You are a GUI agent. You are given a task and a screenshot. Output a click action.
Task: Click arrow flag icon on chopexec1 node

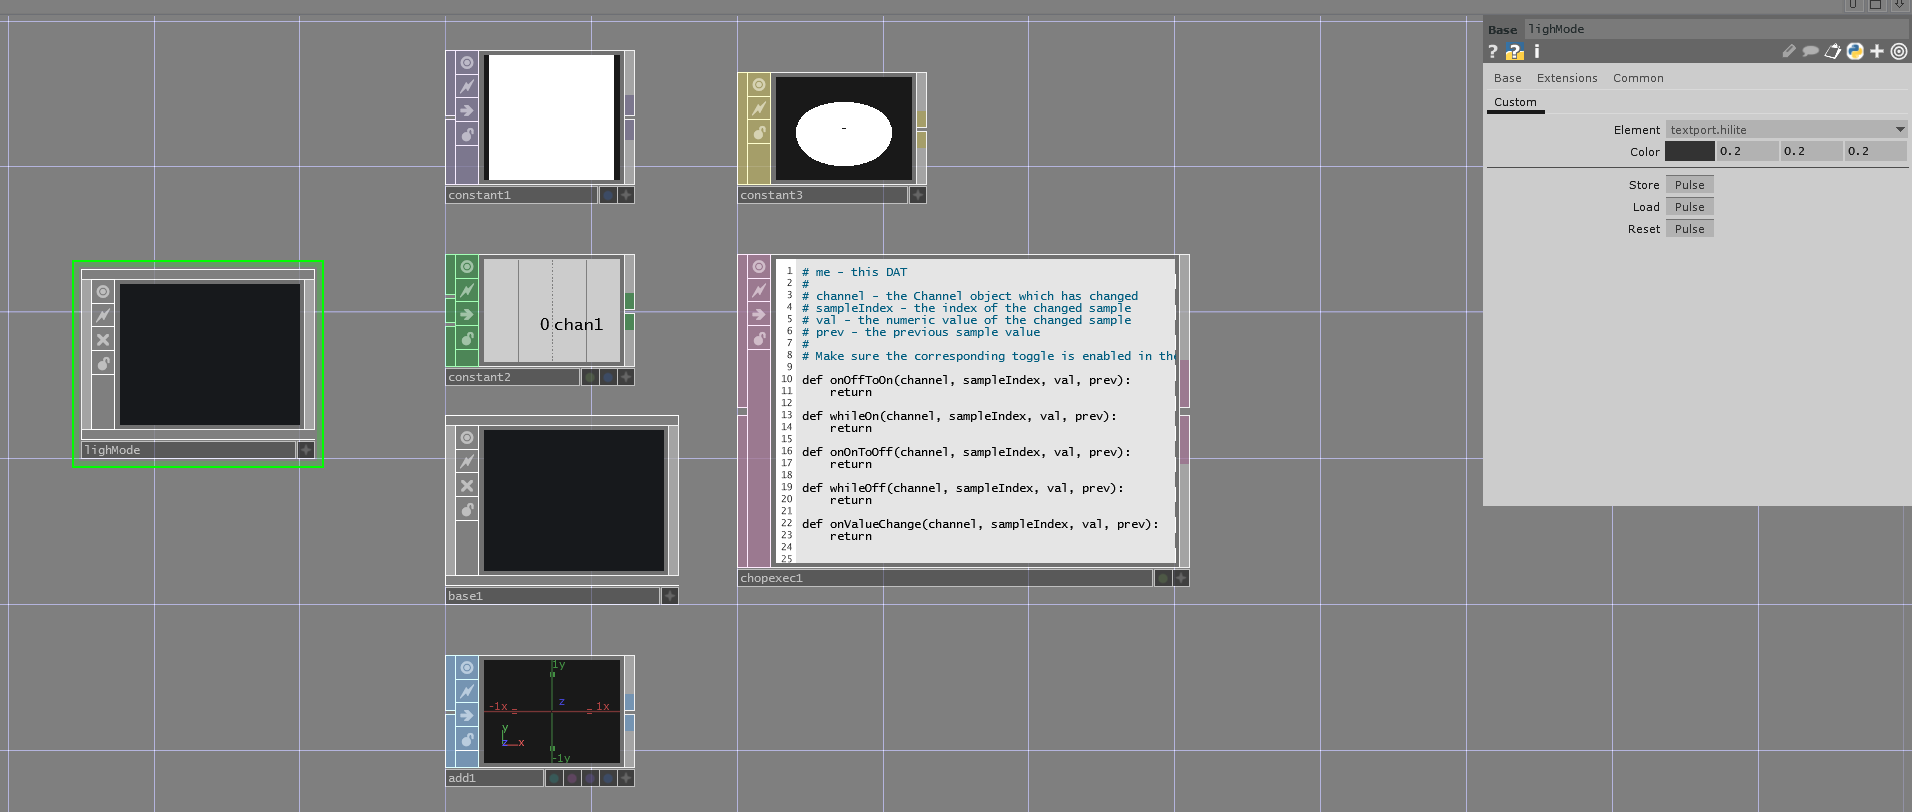pos(759,315)
